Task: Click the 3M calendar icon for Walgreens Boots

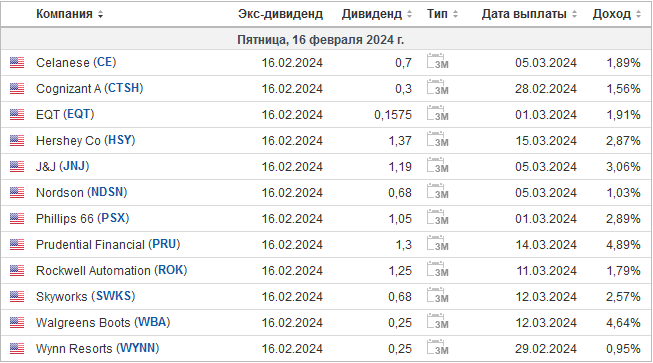Action: [438, 322]
